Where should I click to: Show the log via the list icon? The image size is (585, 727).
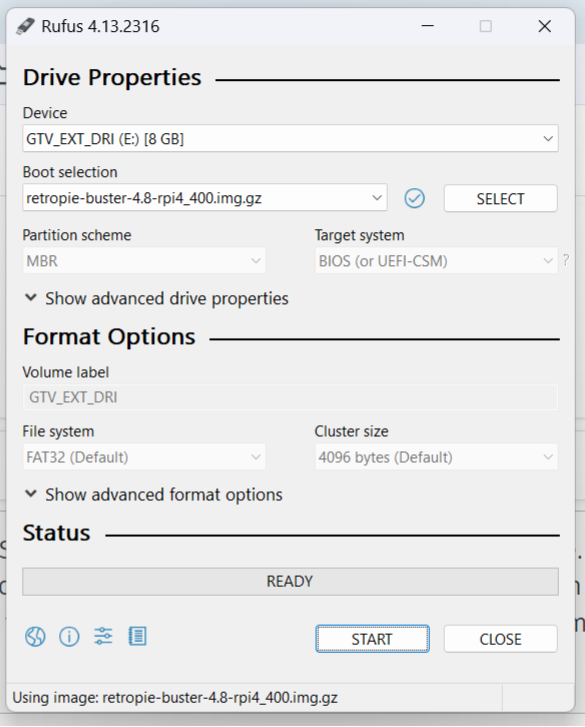pos(137,637)
